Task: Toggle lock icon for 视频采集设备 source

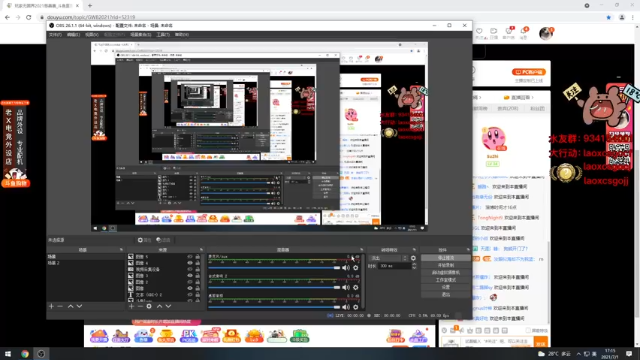Action: tap(198, 269)
